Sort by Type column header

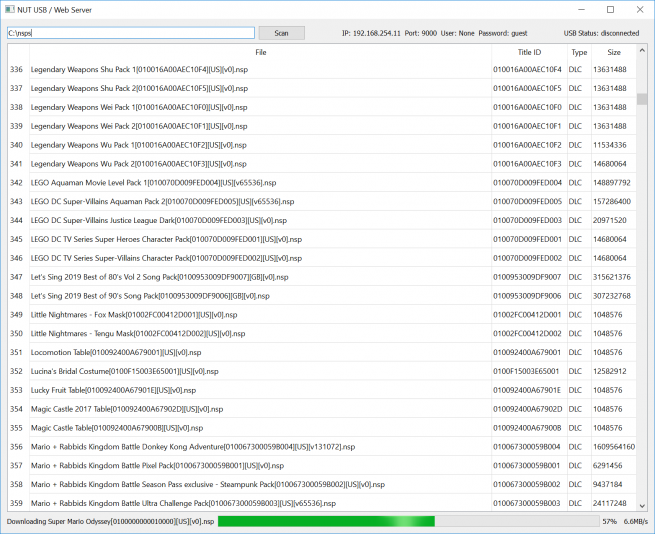click(579, 52)
